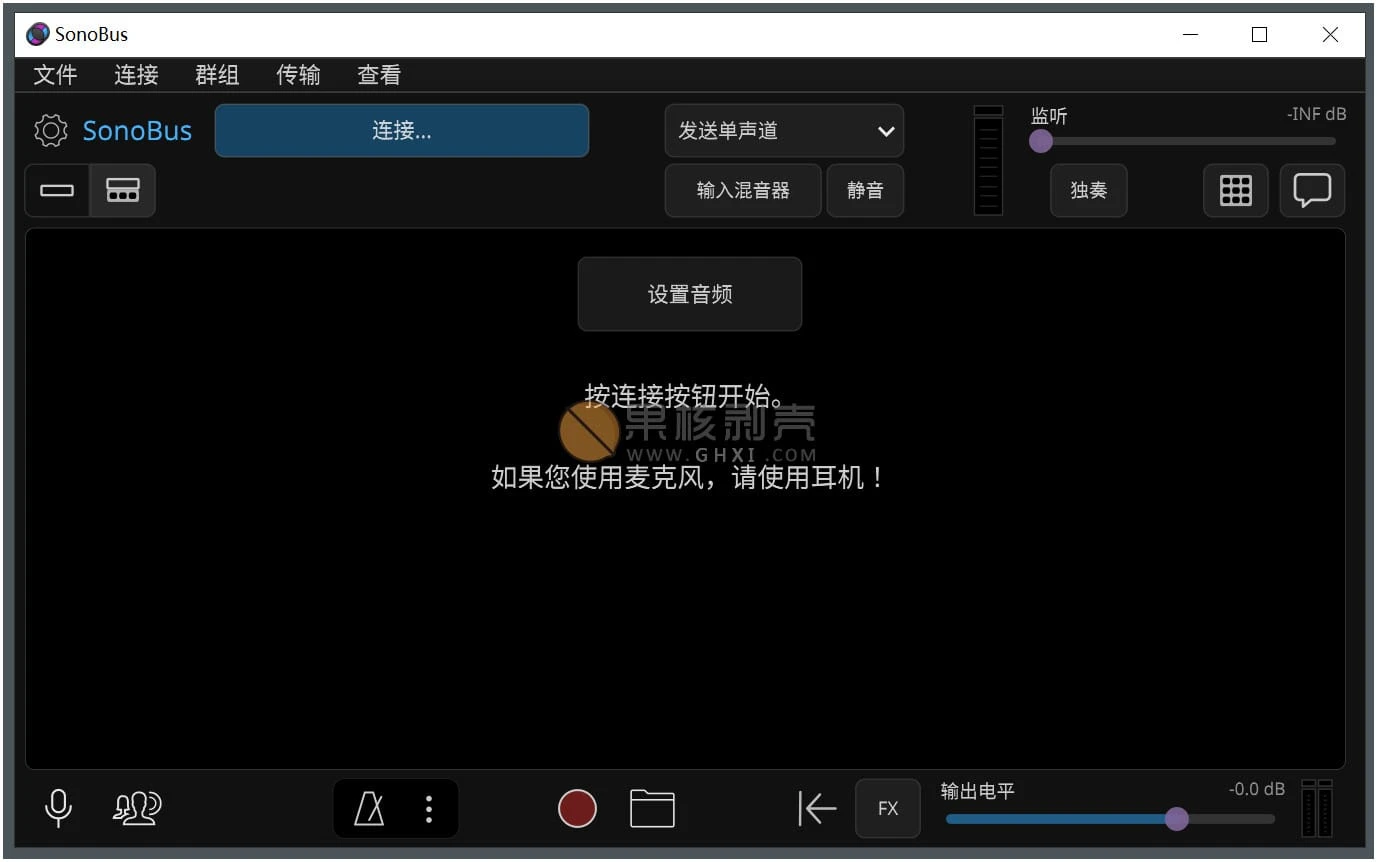Image resolution: width=1377 pixels, height=862 pixels.
Task: Toggle the 独奏 solo button
Action: 1089,191
